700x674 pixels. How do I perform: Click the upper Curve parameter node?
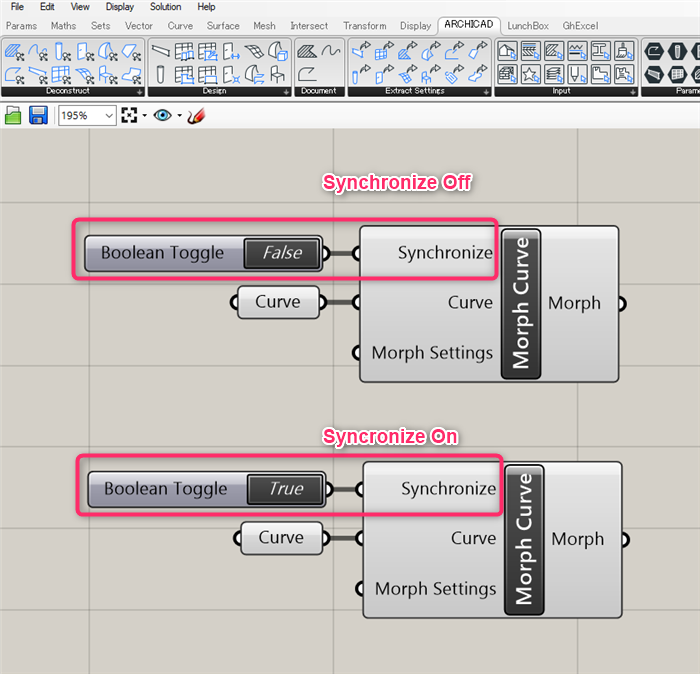tap(278, 302)
